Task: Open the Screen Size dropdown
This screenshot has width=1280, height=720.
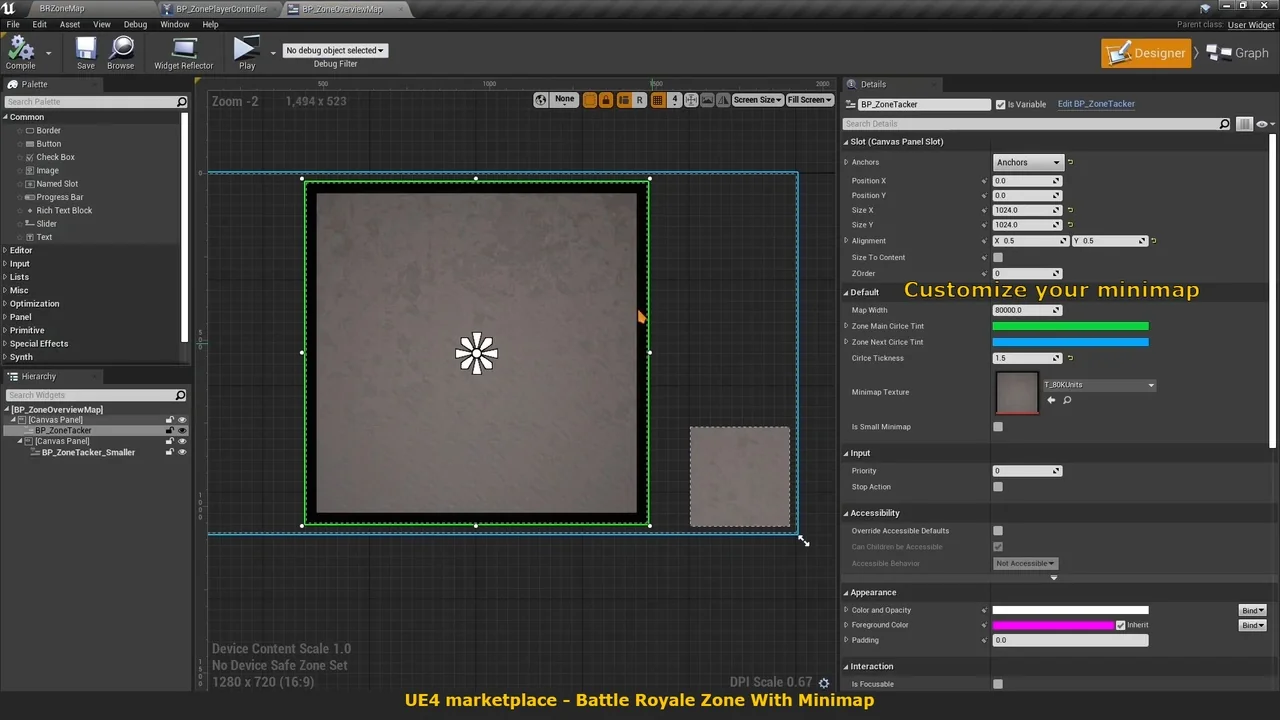Action: coord(757,100)
